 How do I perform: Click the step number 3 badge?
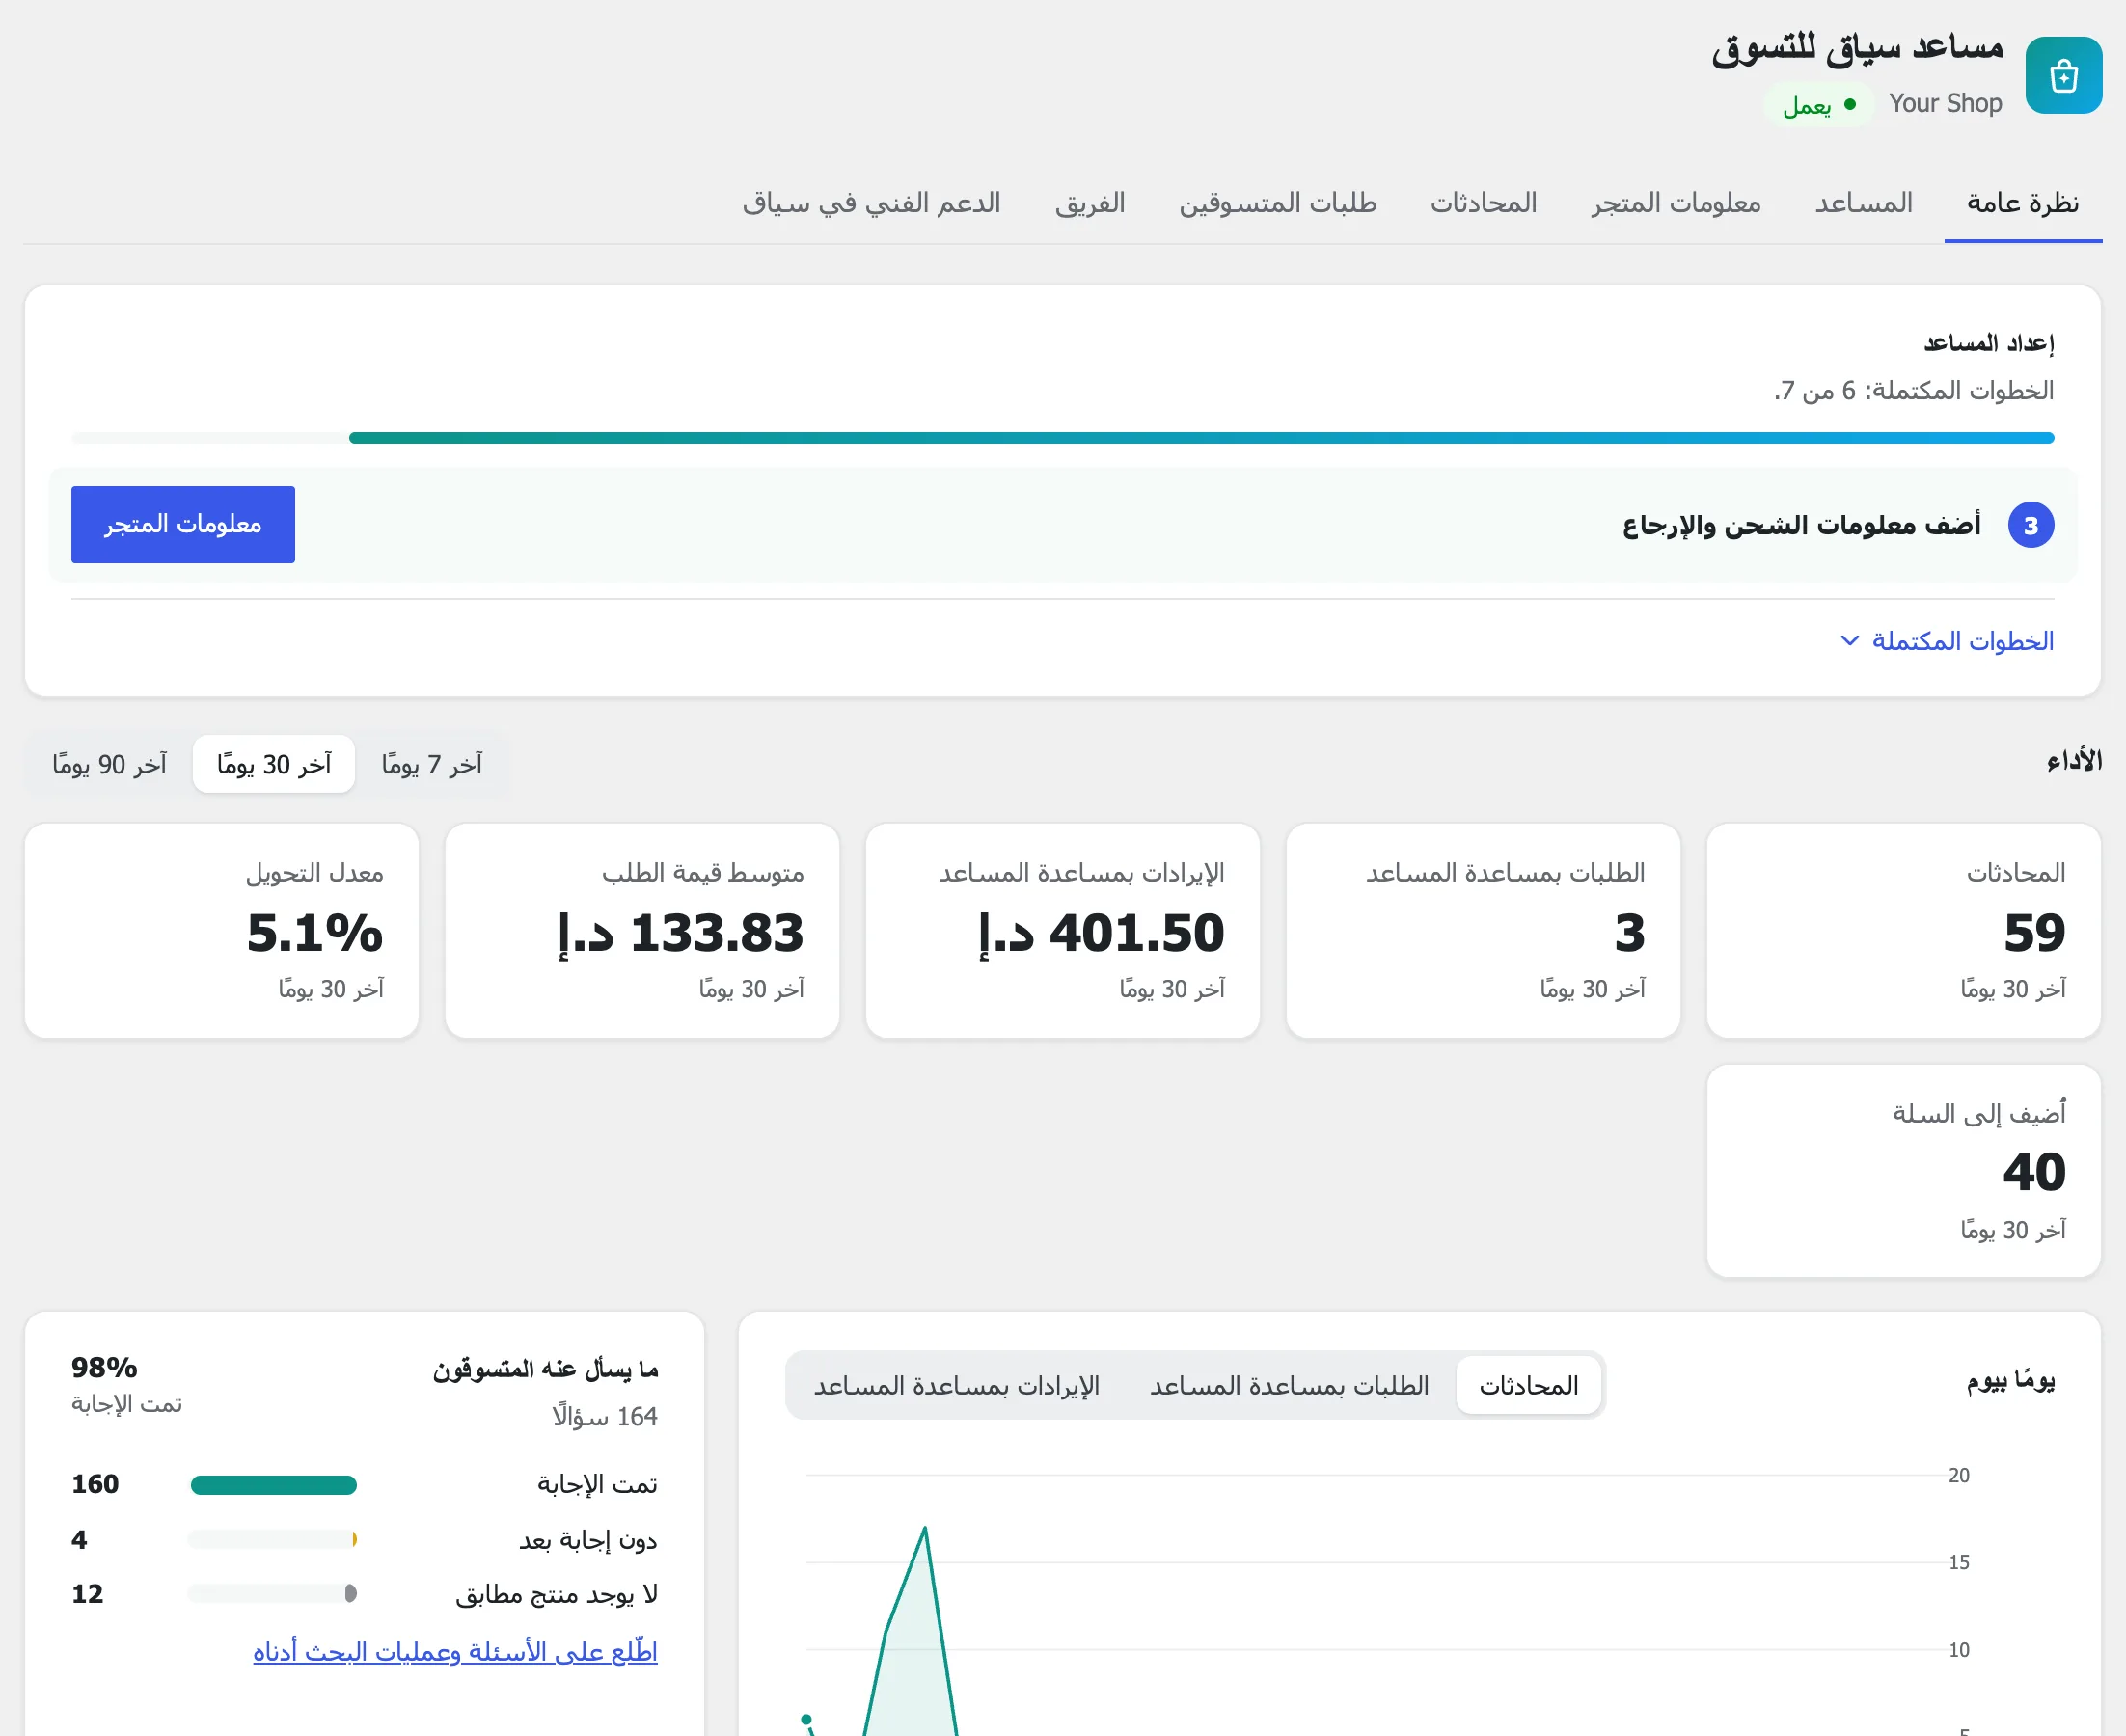(x=2030, y=525)
